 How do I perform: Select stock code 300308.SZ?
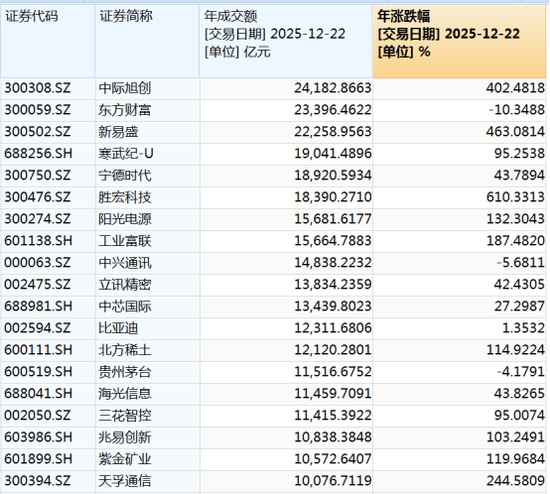[x=38, y=88]
